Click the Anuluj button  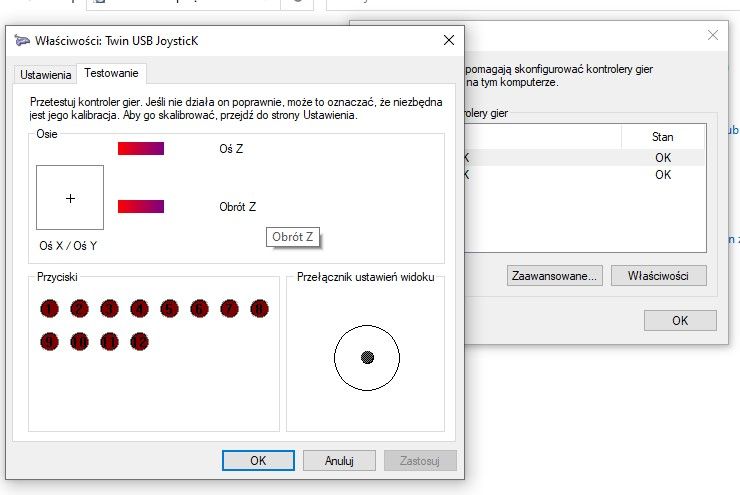[x=339, y=461]
